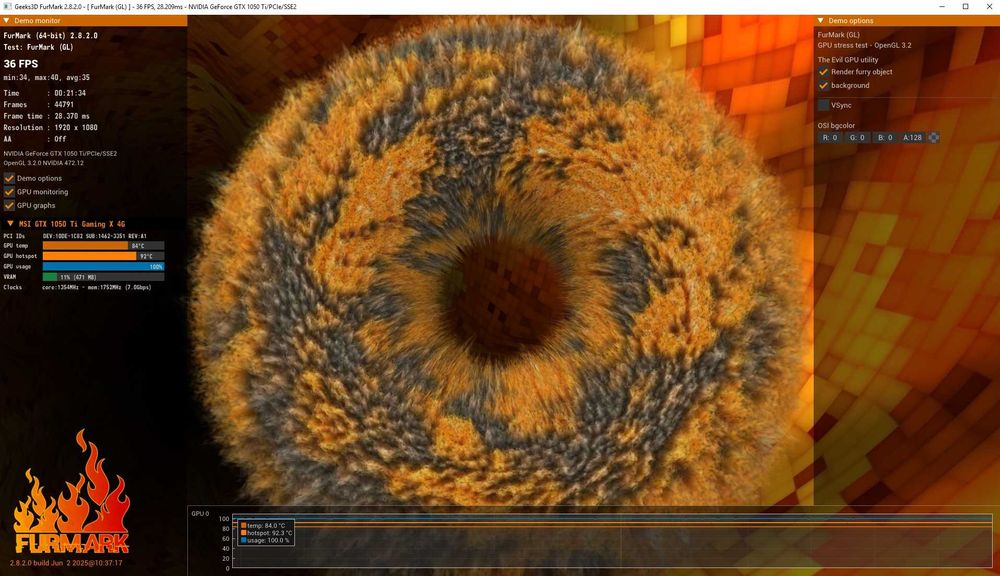Viewport: 1000px width, 576px height.
Task: Toggle the background checkbox
Action: pos(823,85)
